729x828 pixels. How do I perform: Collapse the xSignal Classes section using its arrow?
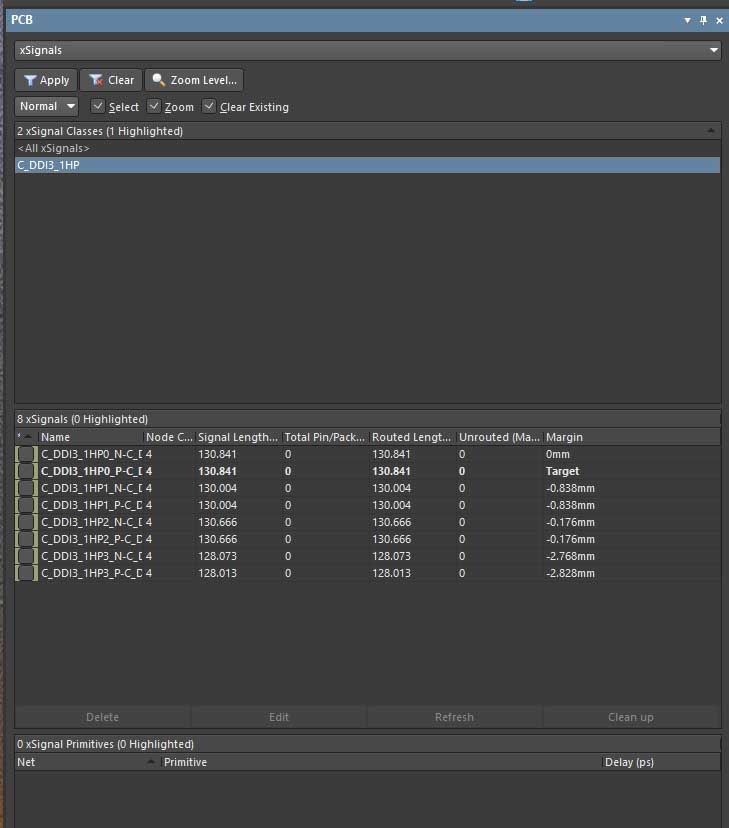coord(711,131)
